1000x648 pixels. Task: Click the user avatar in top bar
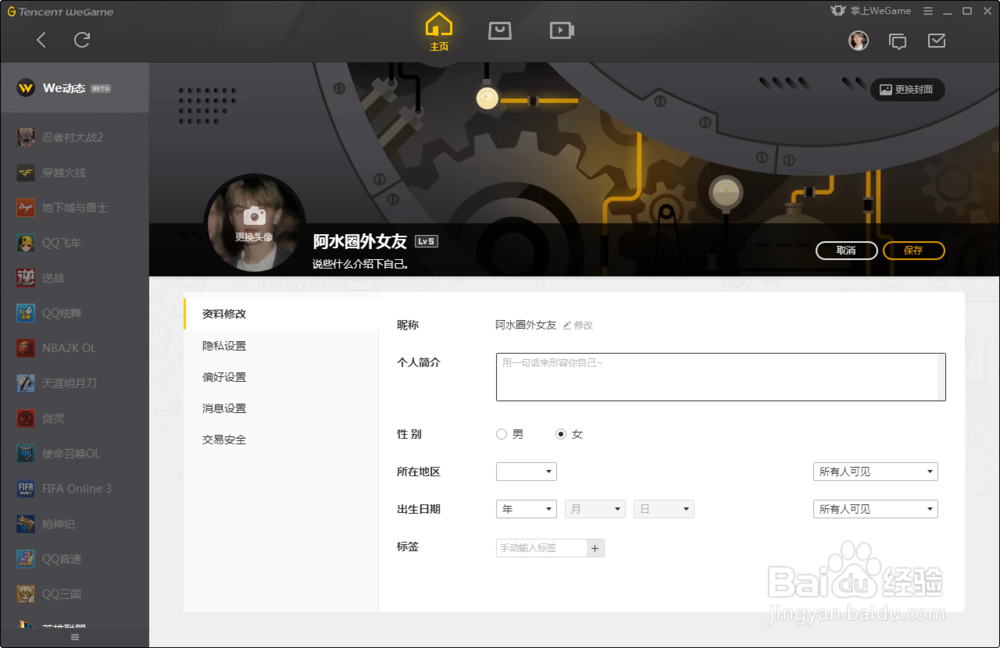coord(858,41)
